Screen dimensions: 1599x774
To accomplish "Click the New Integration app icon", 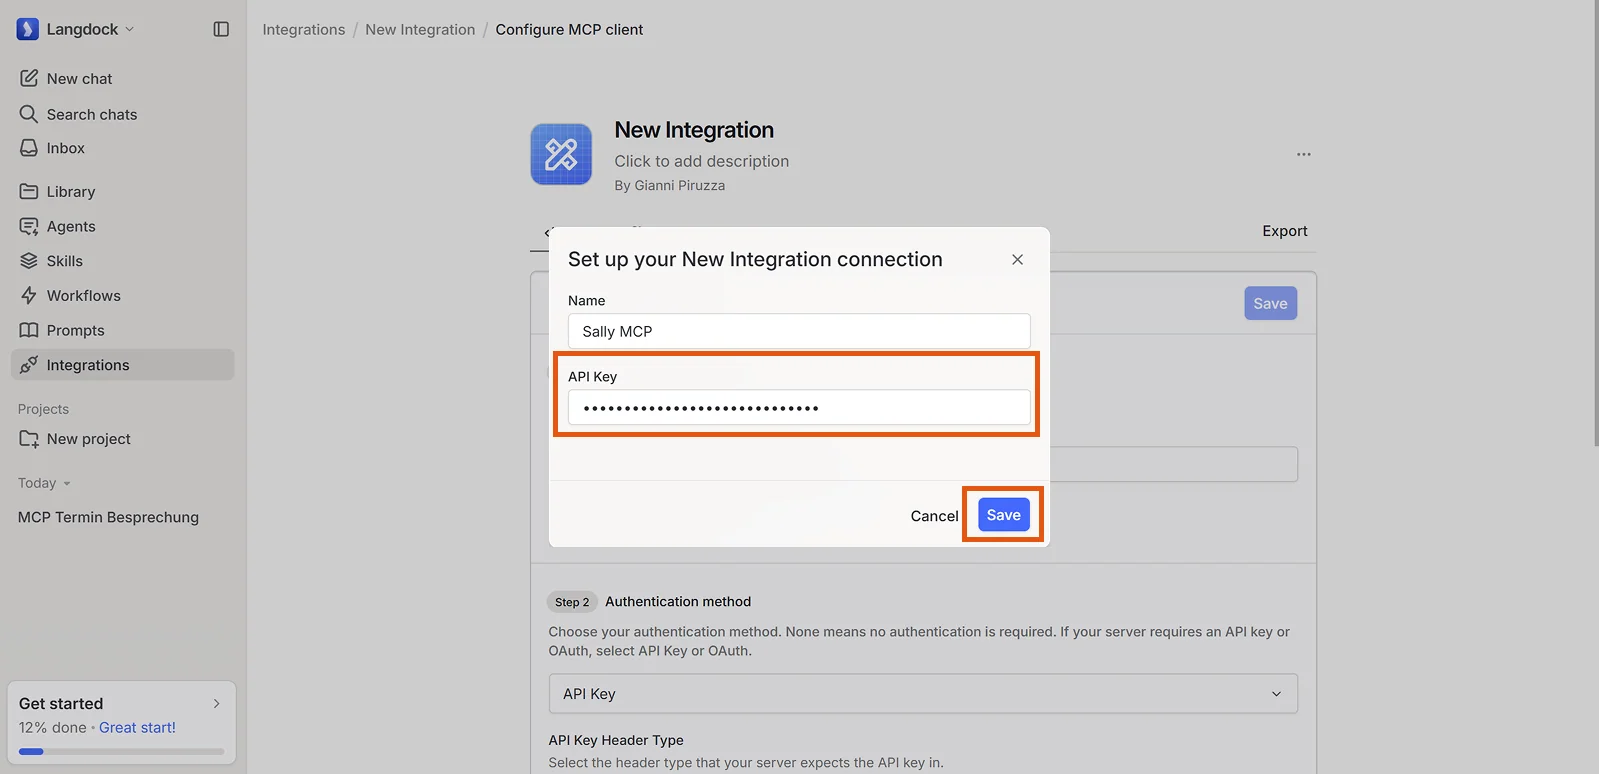I will coord(561,154).
